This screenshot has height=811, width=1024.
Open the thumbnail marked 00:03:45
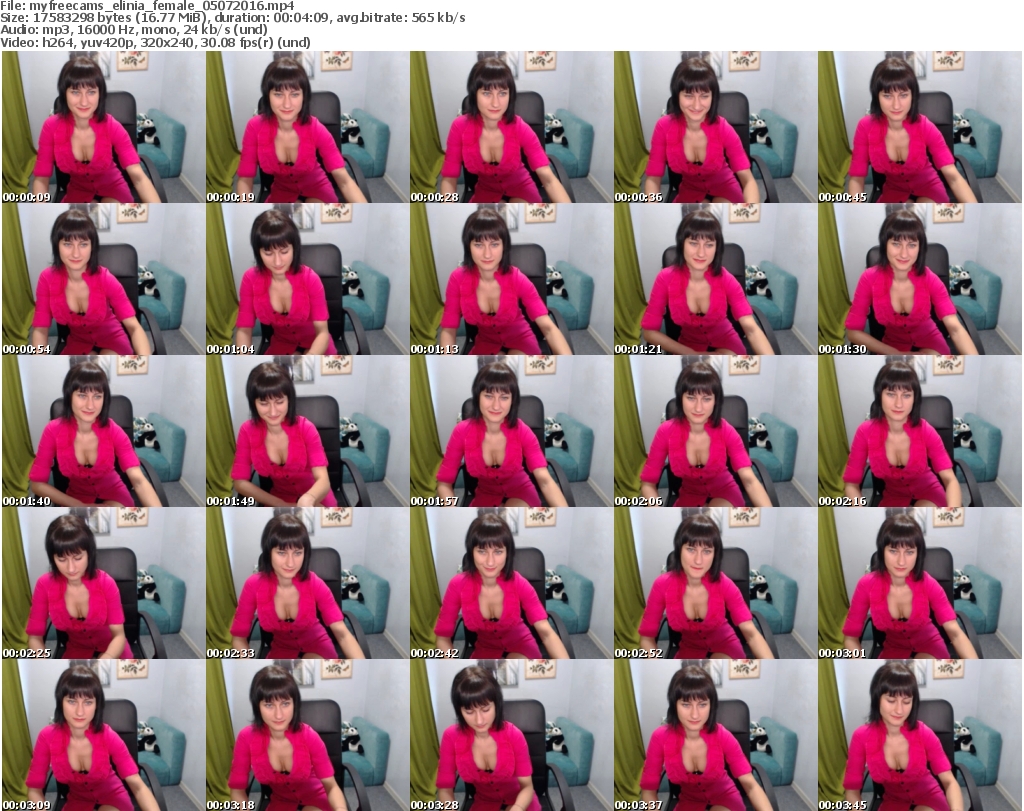920,735
